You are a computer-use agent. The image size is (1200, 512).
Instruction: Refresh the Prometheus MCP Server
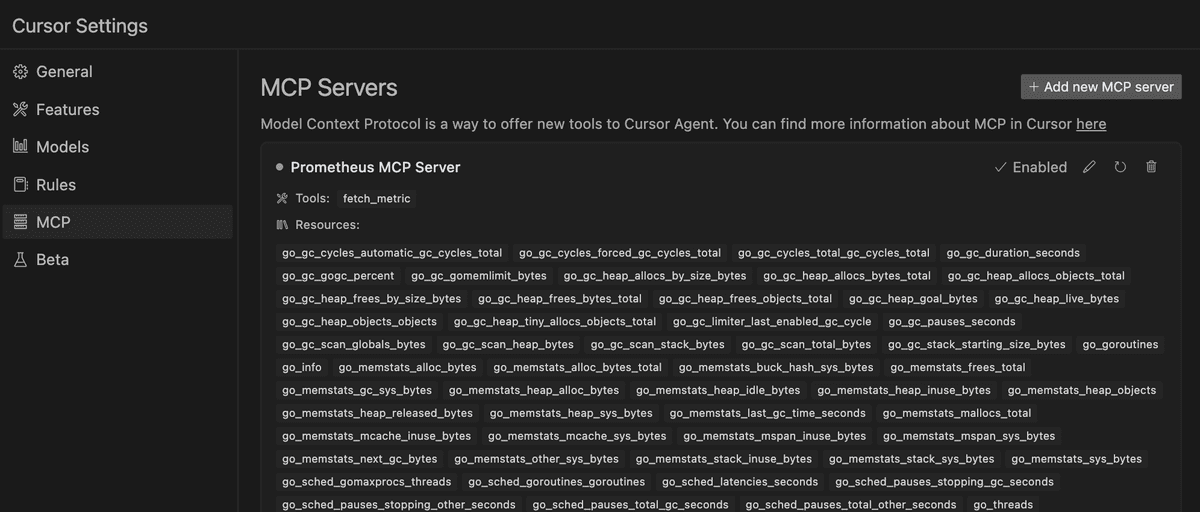[1120, 167]
